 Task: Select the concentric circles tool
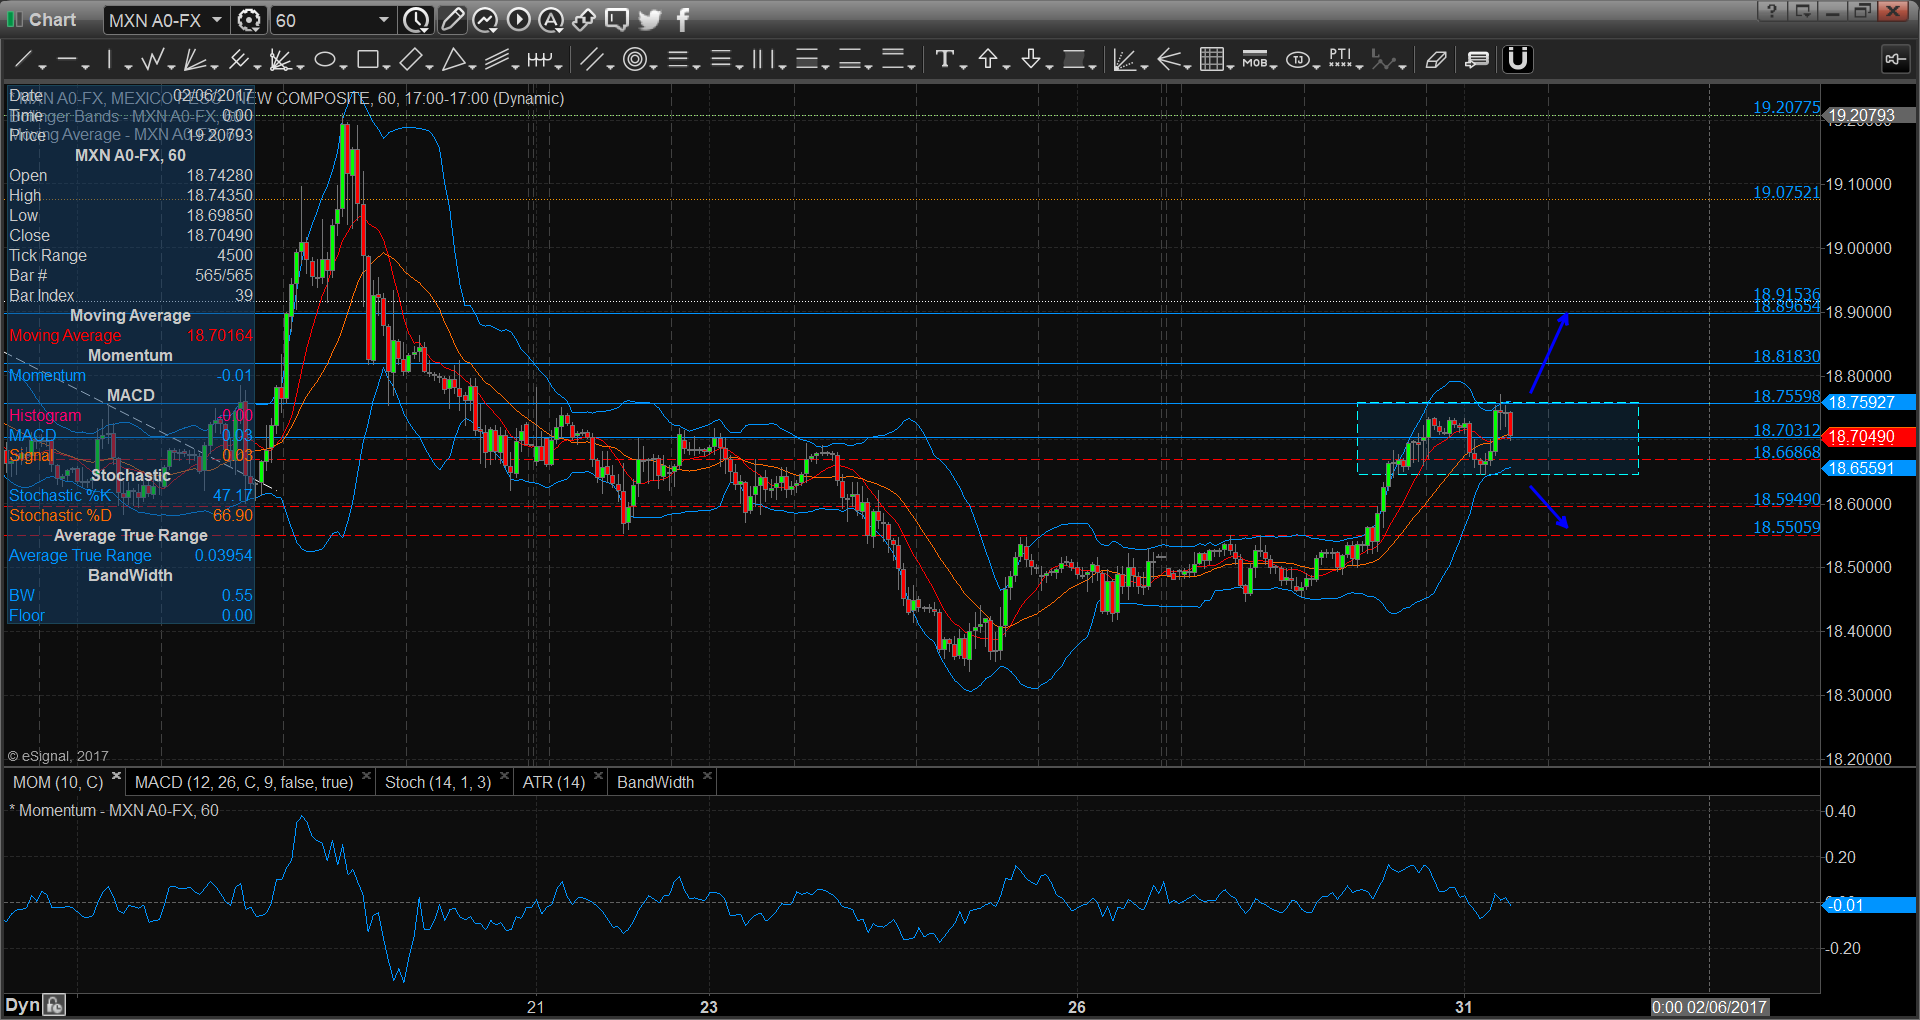pyautogui.click(x=634, y=60)
